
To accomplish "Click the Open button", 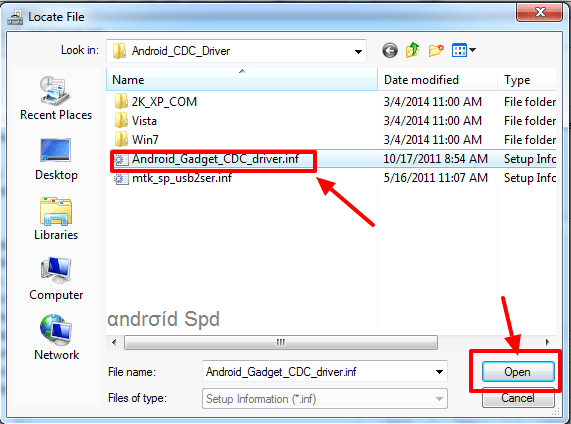I will coord(518,372).
